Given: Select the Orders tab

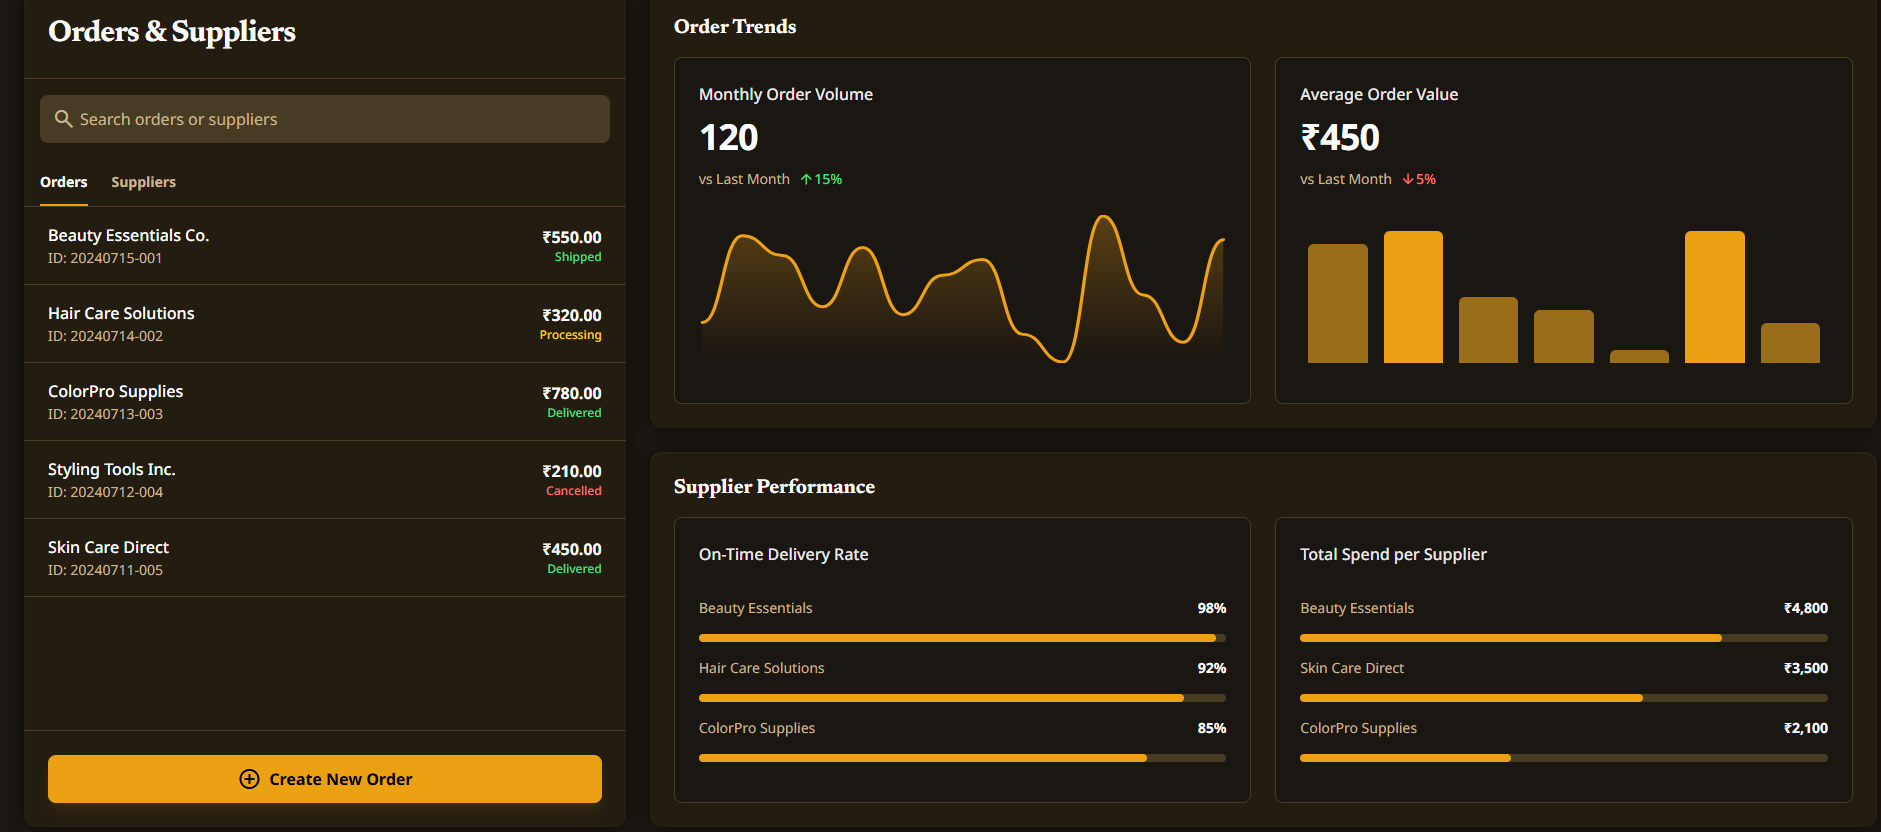Looking at the screenshot, I should click(x=64, y=182).
